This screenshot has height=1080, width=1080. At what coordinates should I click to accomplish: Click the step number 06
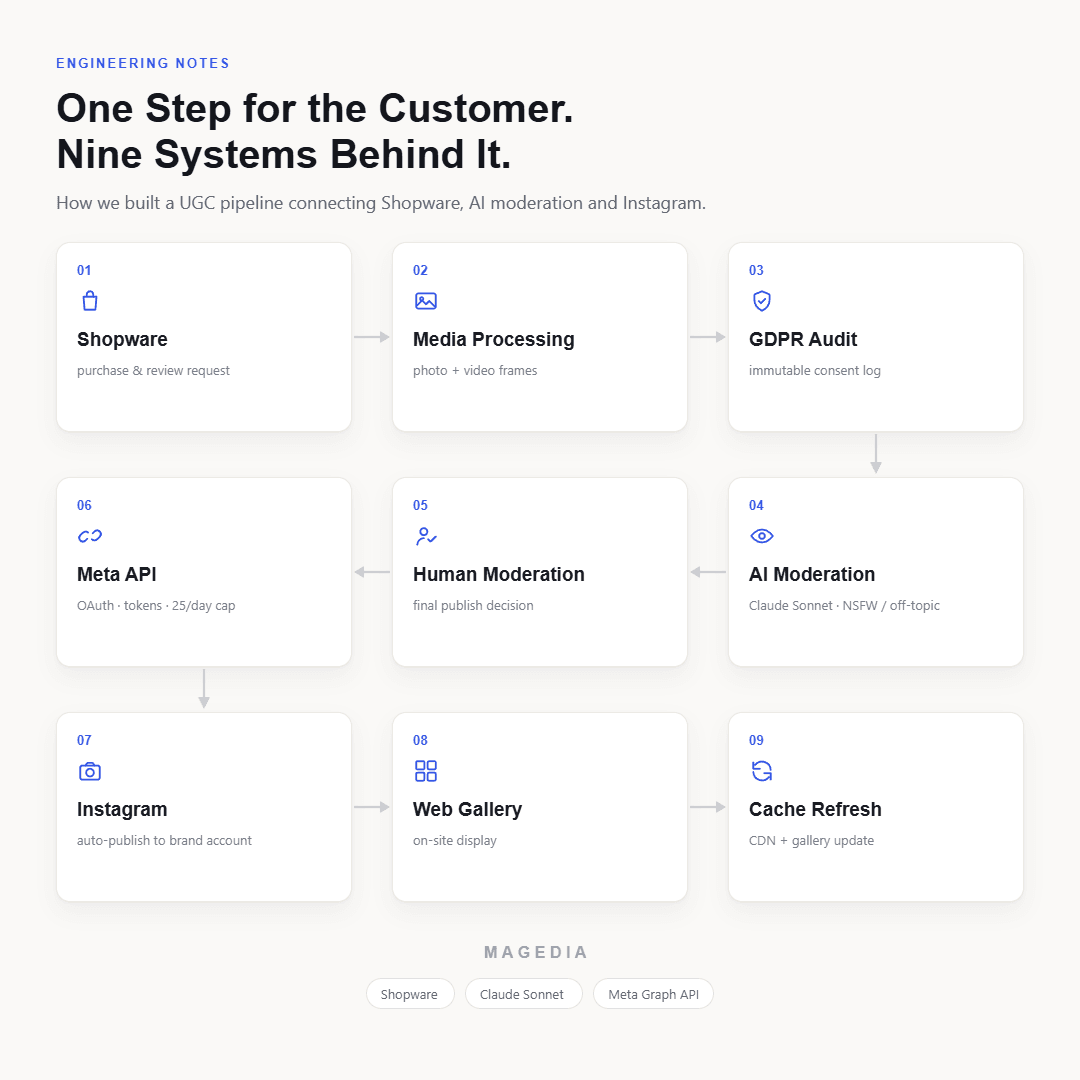pyautogui.click(x=84, y=505)
